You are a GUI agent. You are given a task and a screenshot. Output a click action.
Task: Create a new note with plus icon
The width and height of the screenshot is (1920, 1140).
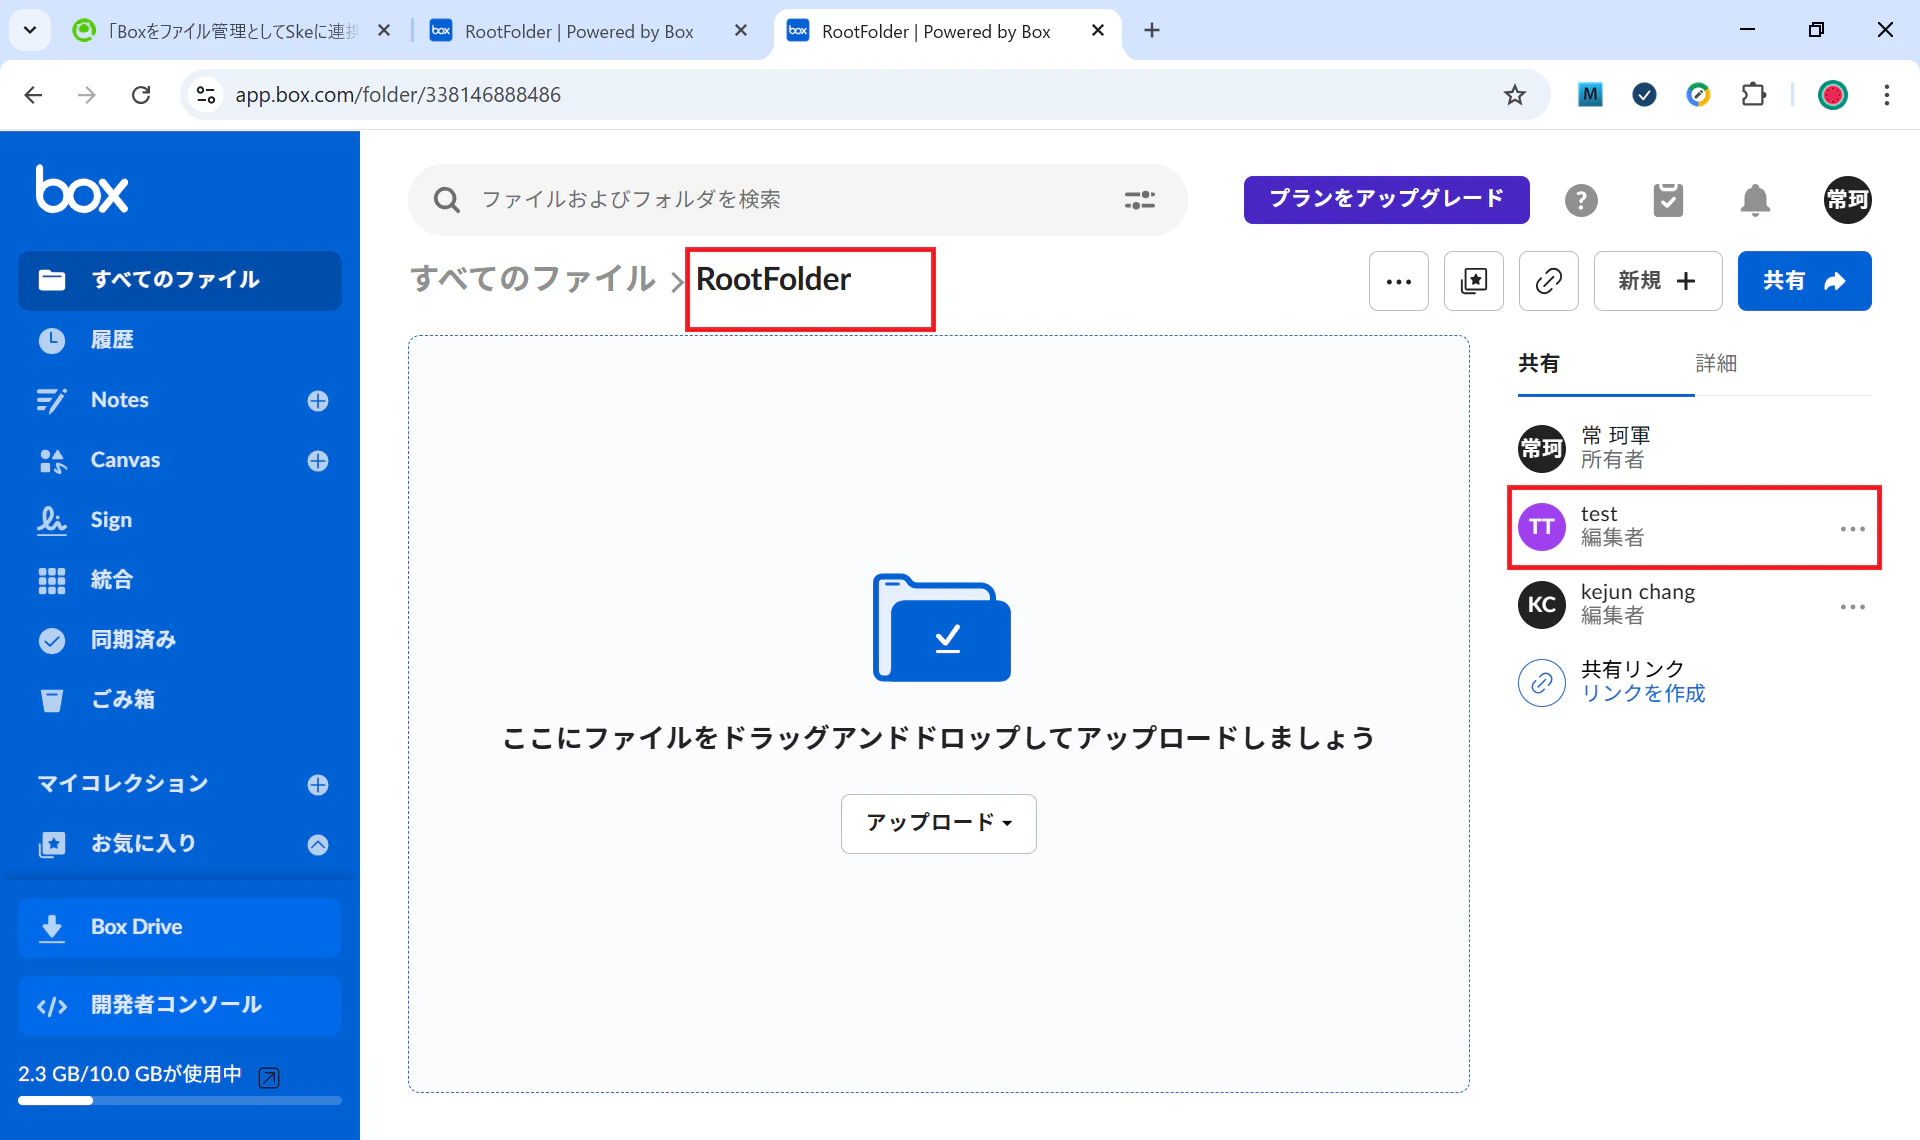point(318,401)
